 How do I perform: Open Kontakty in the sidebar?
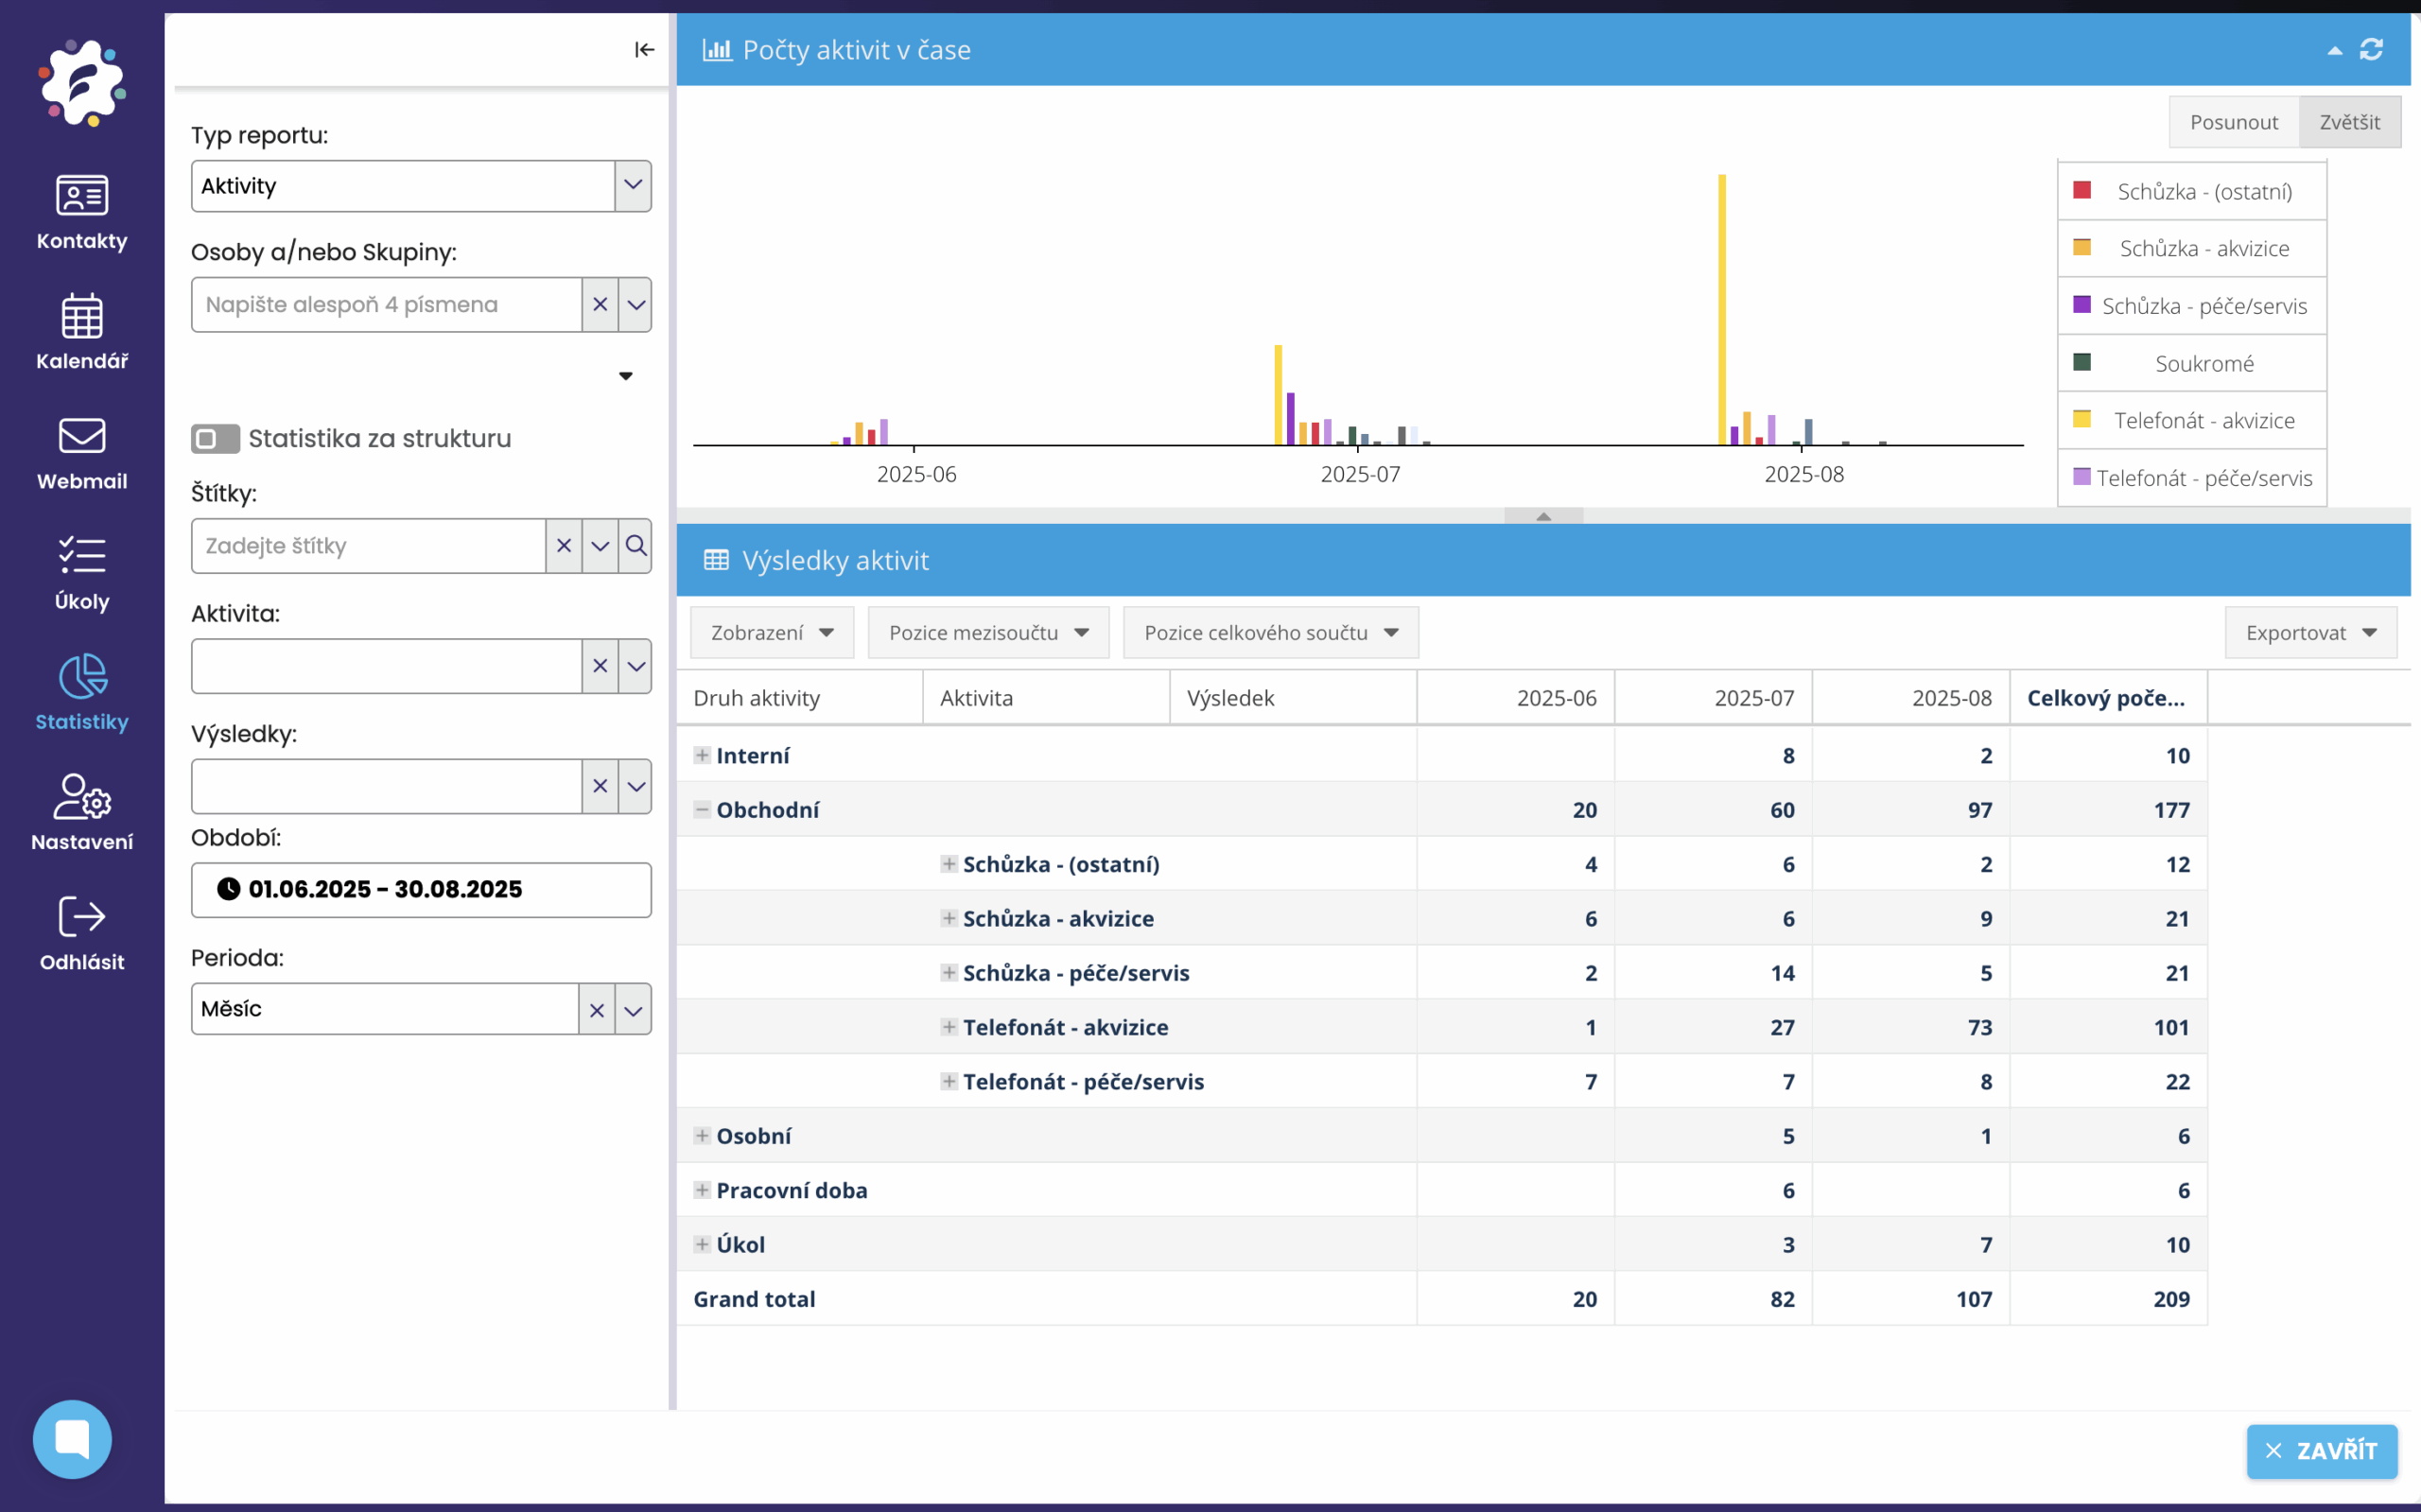(x=81, y=212)
